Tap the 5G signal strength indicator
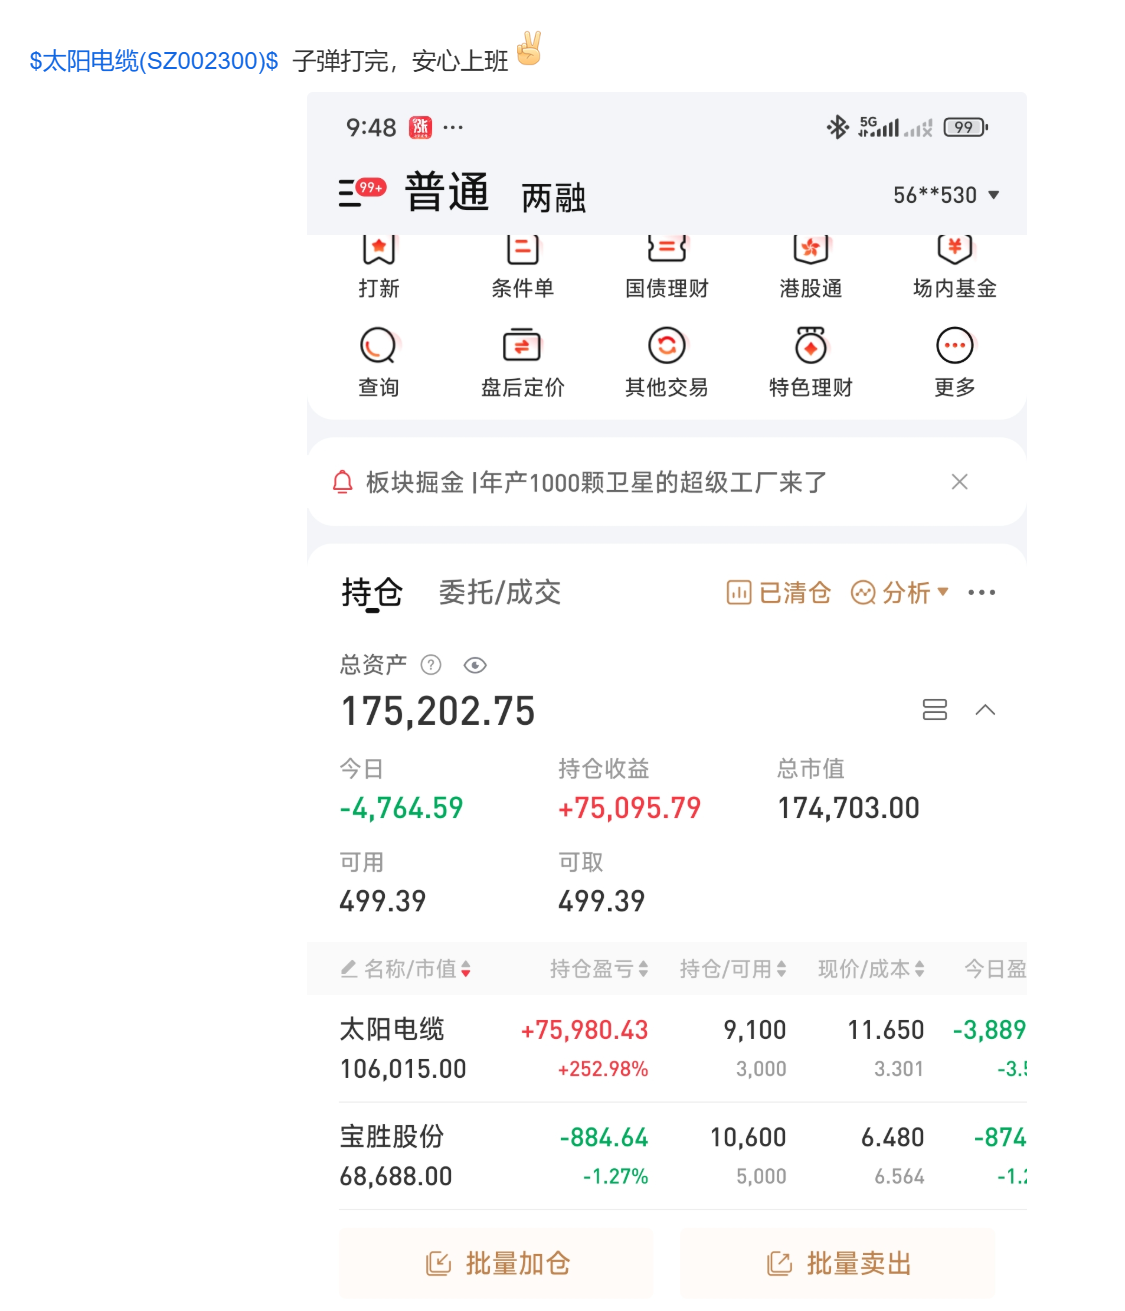1125x1311 pixels. (x=879, y=127)
